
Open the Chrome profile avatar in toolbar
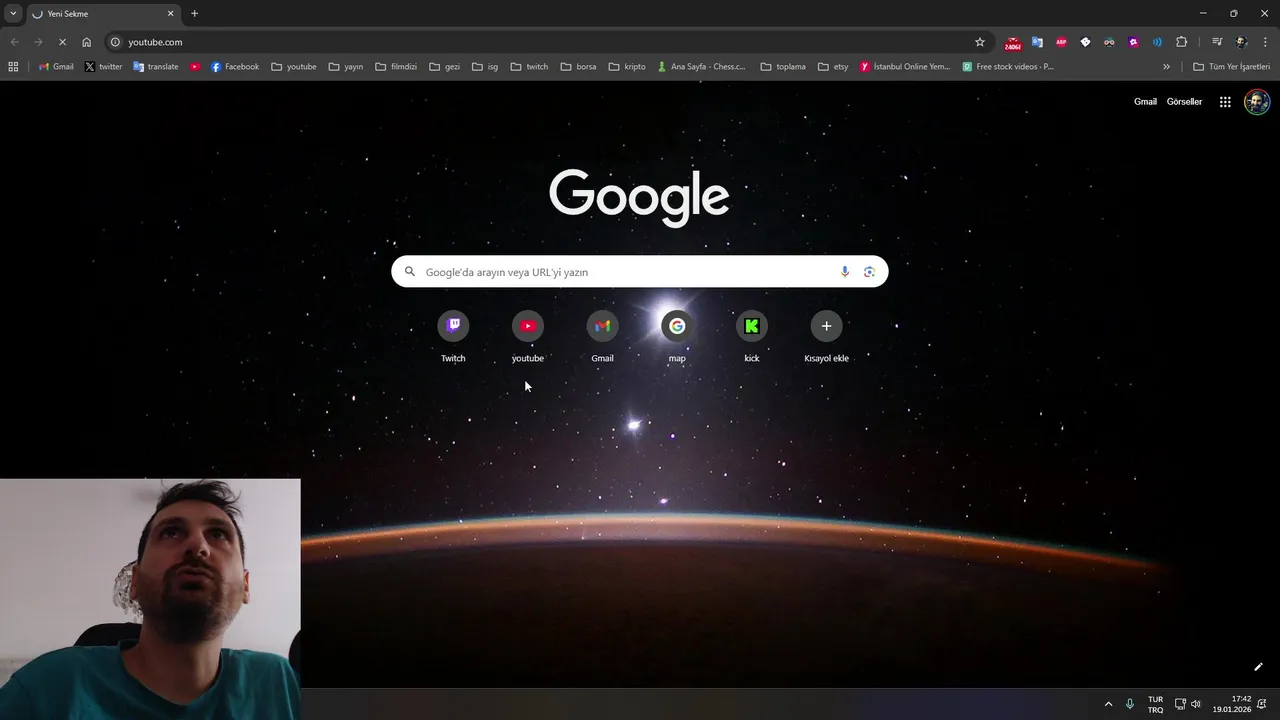click(x=1241, y=42)
